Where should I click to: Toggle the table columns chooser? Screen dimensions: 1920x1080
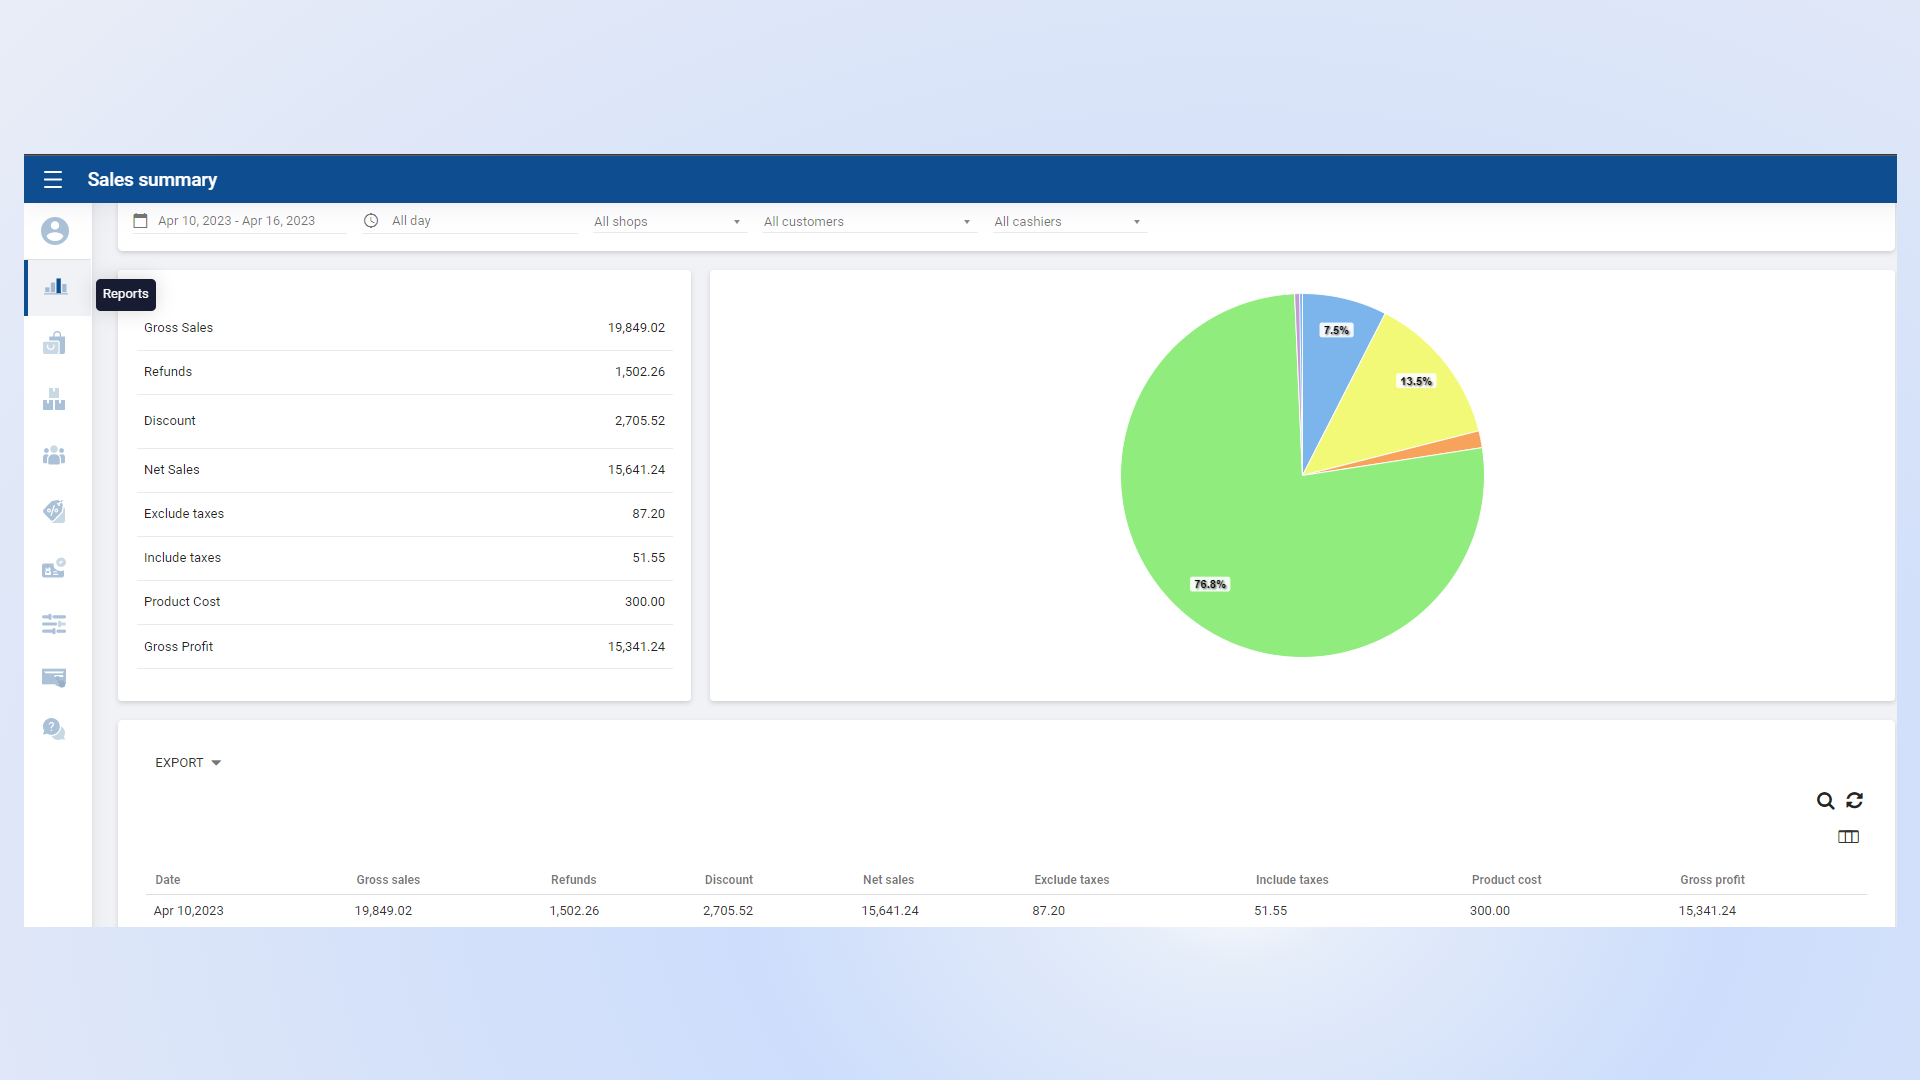tap(1848, 837)
